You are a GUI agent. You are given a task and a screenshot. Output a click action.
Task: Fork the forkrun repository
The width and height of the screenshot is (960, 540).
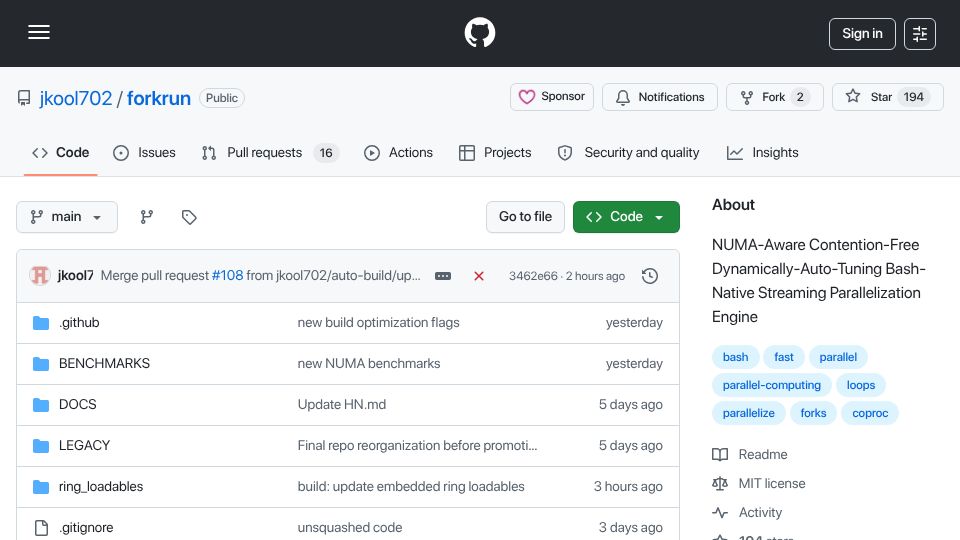774,97
